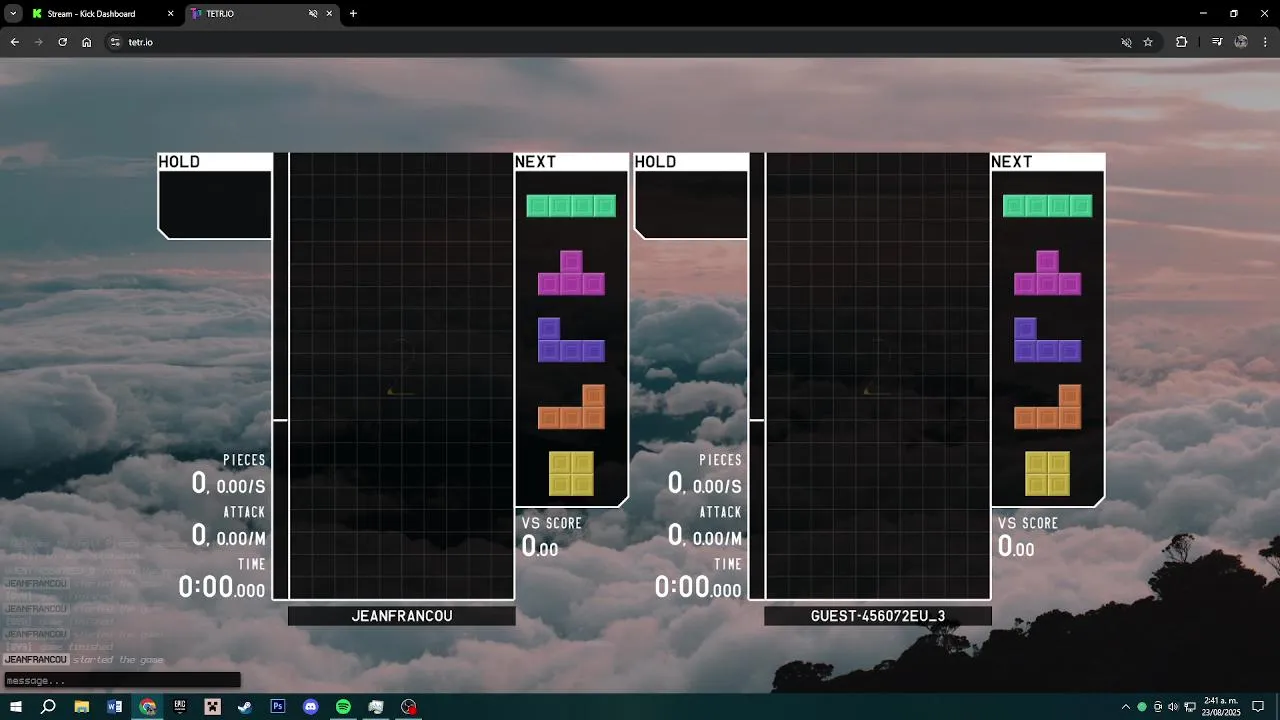Reload the tetr.io page
This screenshot has width=1280, height=720.
point(62,42)
